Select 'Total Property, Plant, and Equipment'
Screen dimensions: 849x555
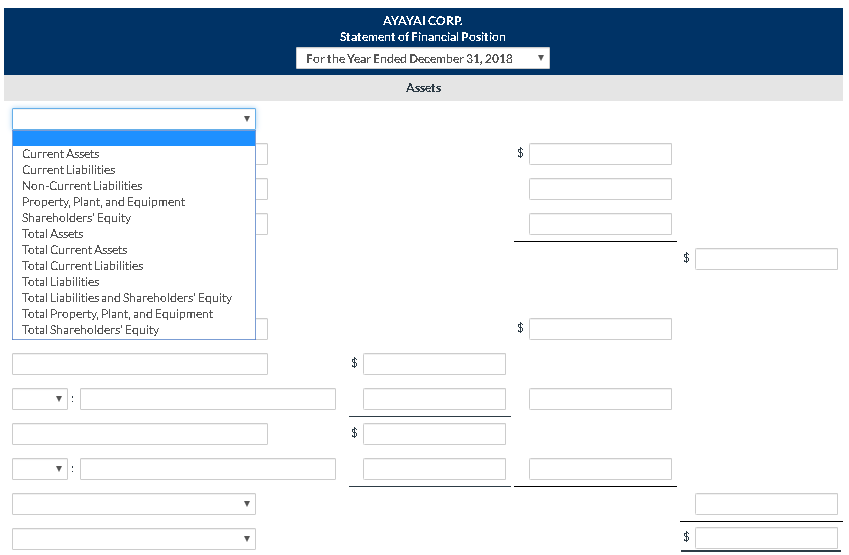[x=133, y=314]
